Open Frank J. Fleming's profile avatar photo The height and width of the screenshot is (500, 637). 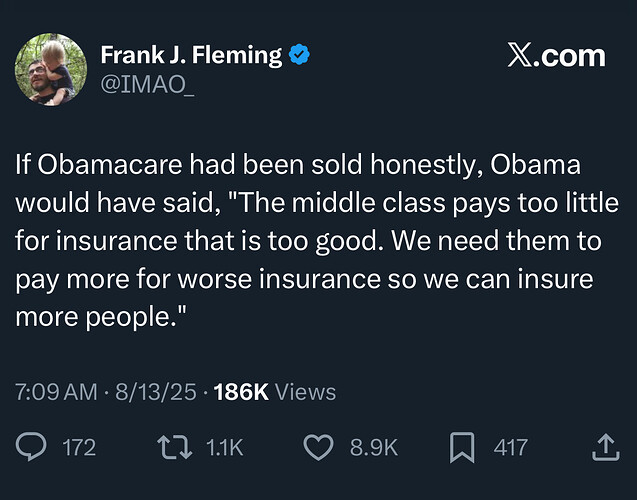[47, 69]
